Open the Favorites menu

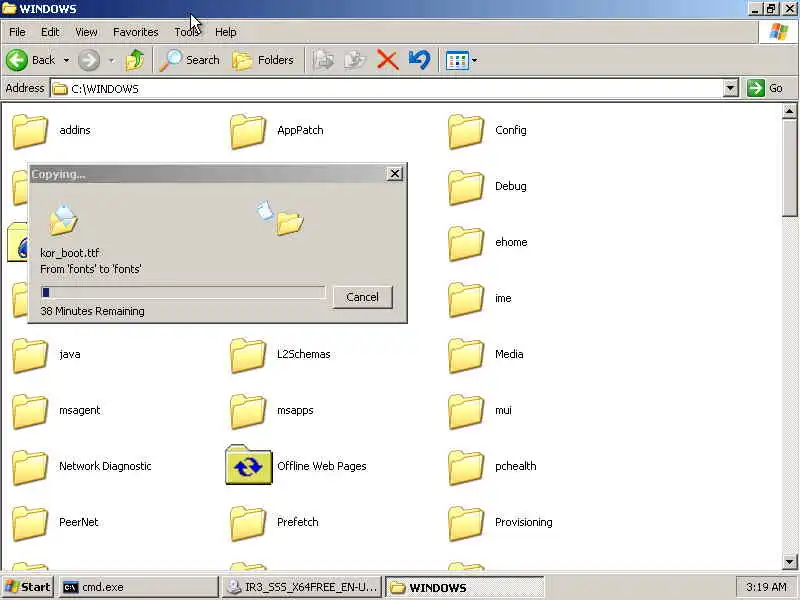136,32
